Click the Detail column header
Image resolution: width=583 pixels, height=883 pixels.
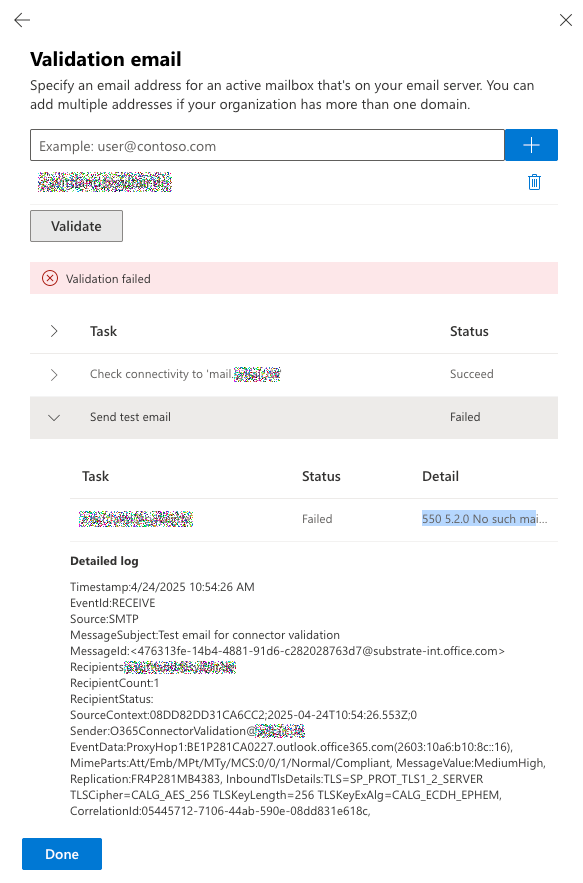(440, 476)
